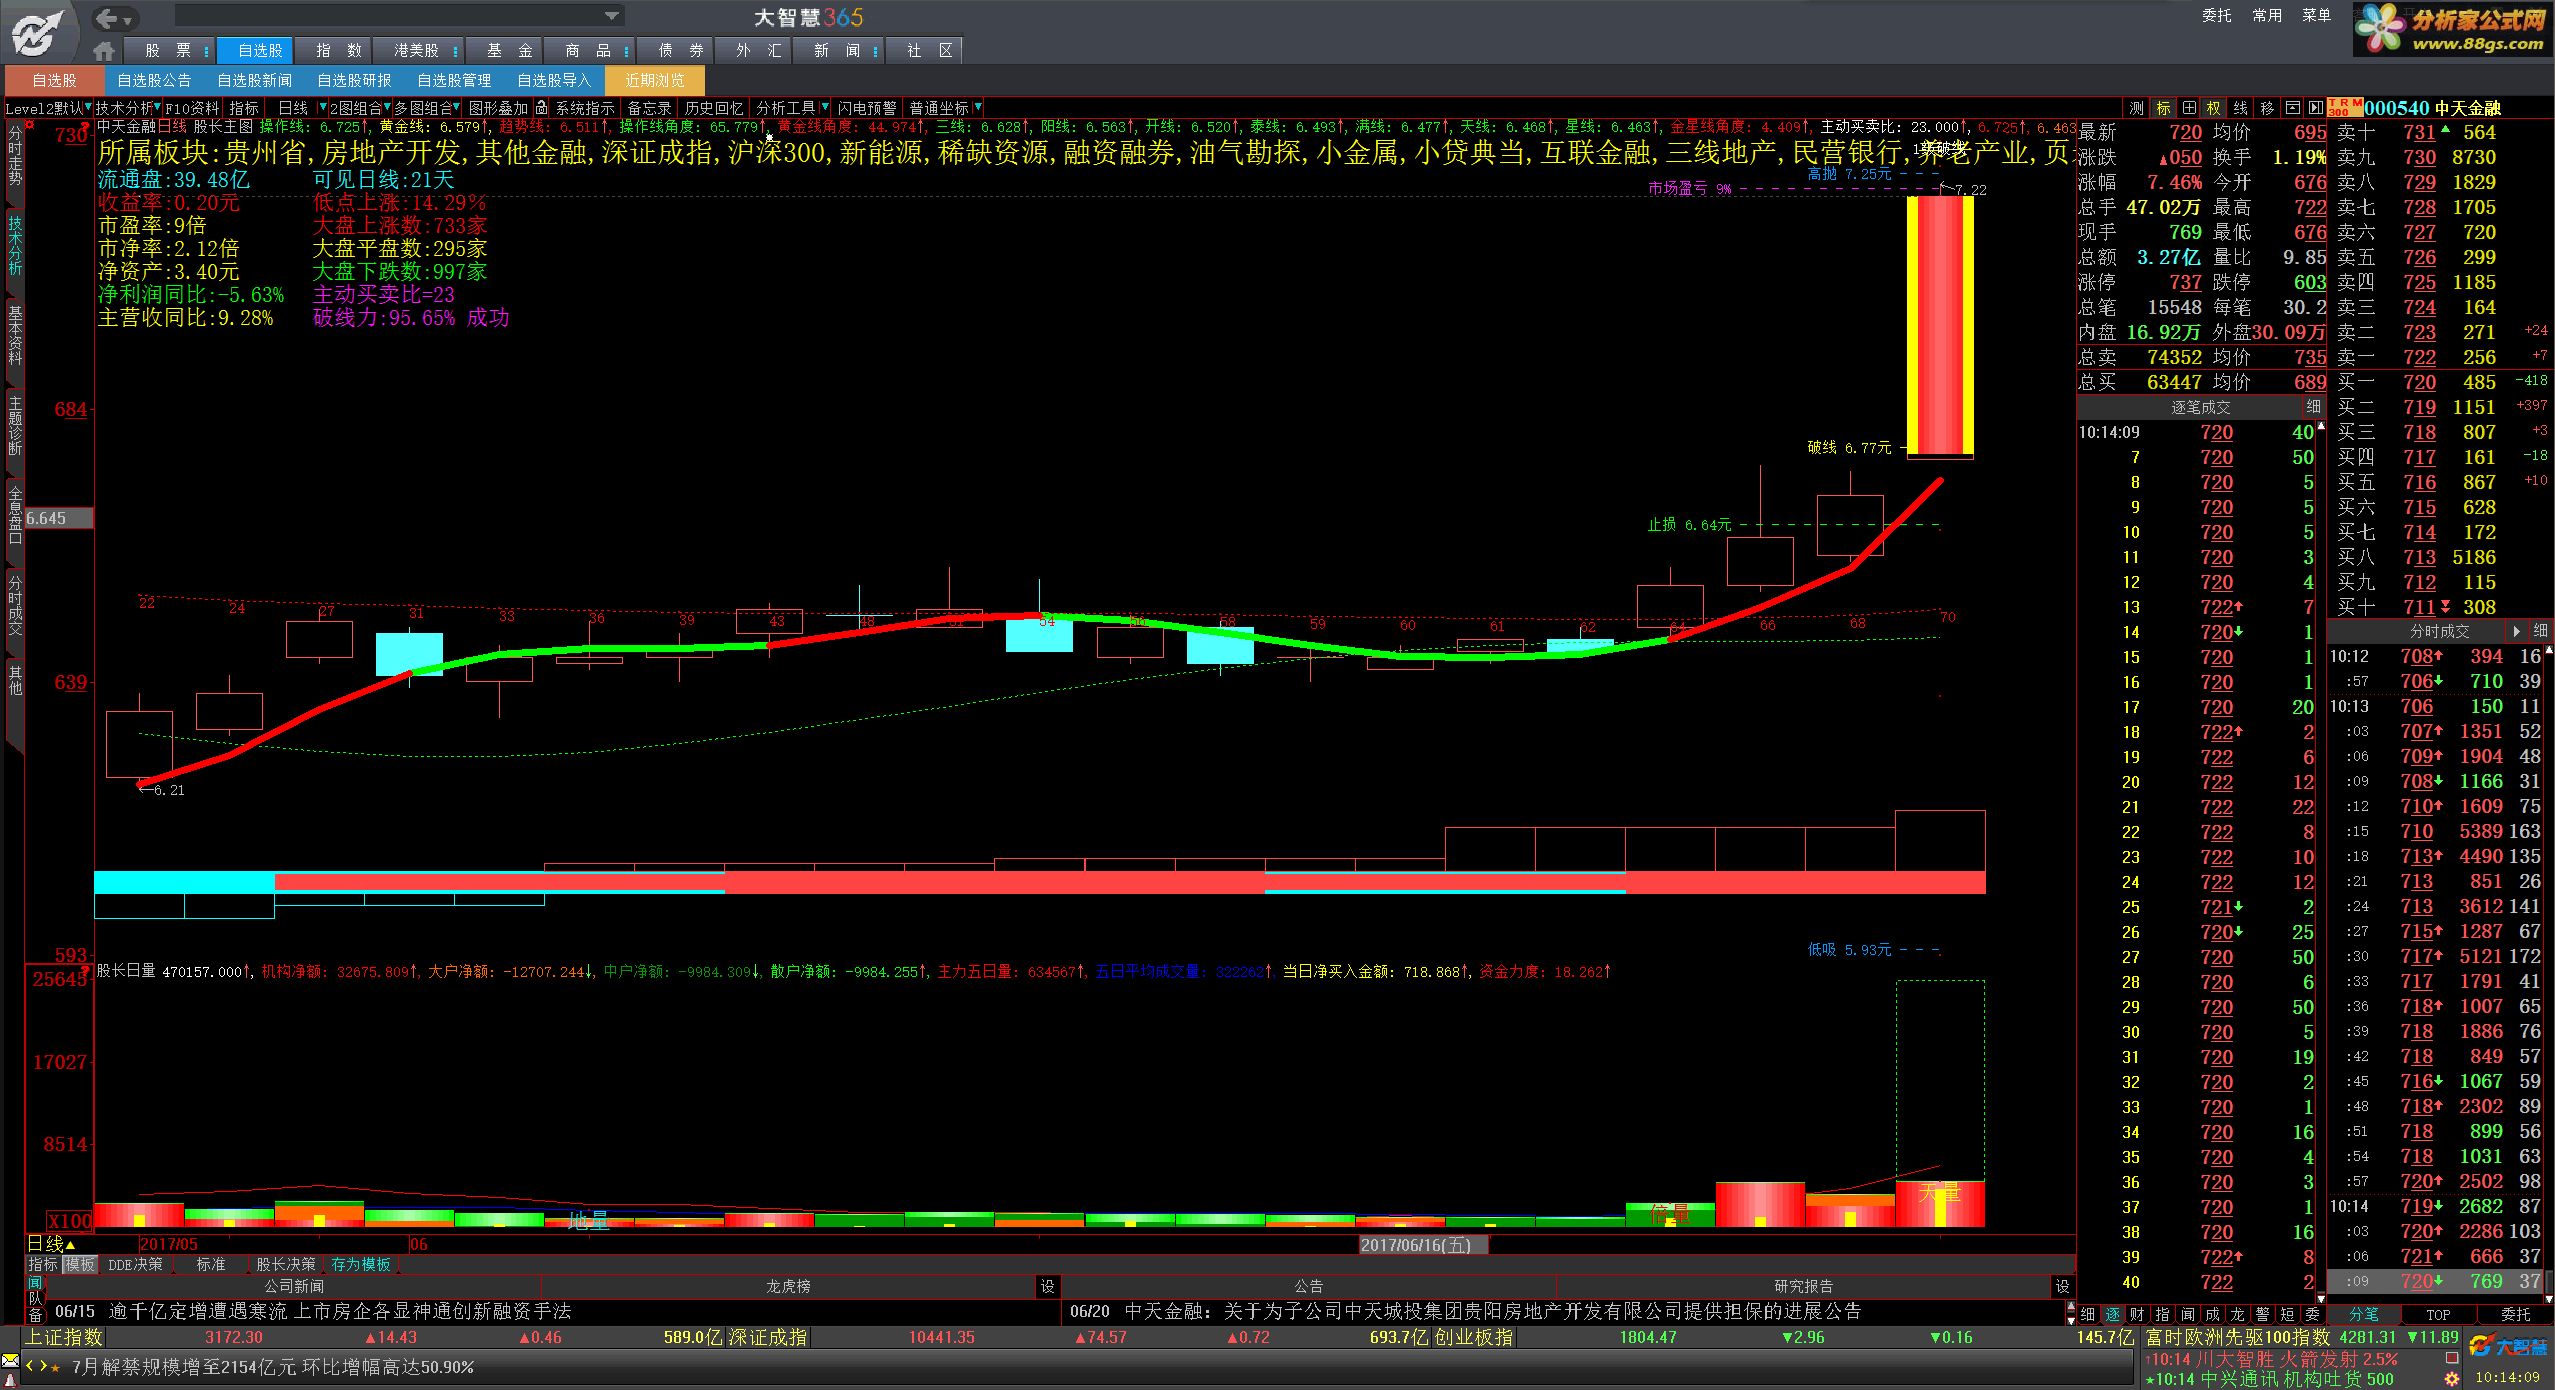Toggle the 逐 tick-by-tick tab
The image size is (2555, 1390).
coord(2112,1314)
